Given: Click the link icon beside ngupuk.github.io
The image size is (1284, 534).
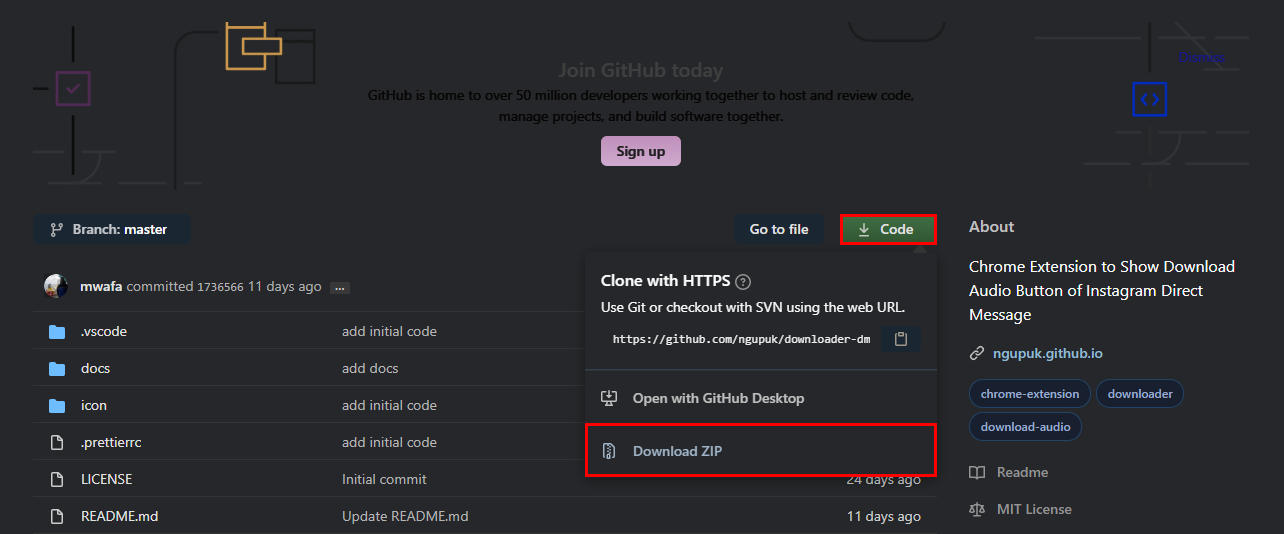Looking at the screenshot, I should 977,353.
